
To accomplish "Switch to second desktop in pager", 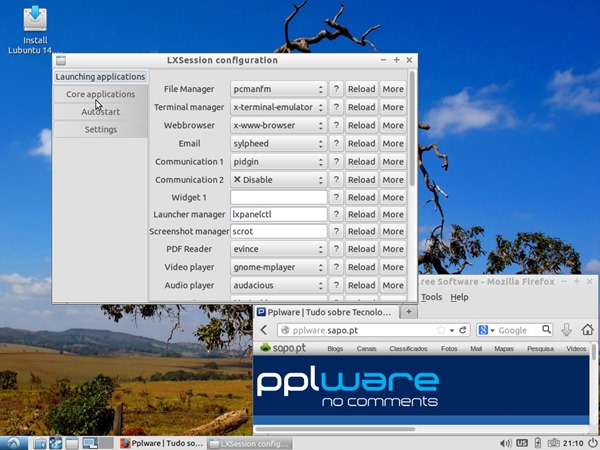I will tap(106, 443).
